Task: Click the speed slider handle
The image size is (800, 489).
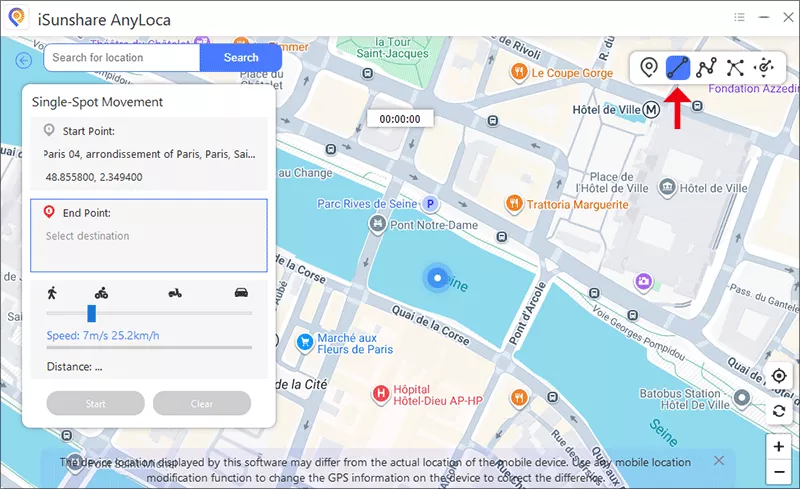Action: point(91,313)
